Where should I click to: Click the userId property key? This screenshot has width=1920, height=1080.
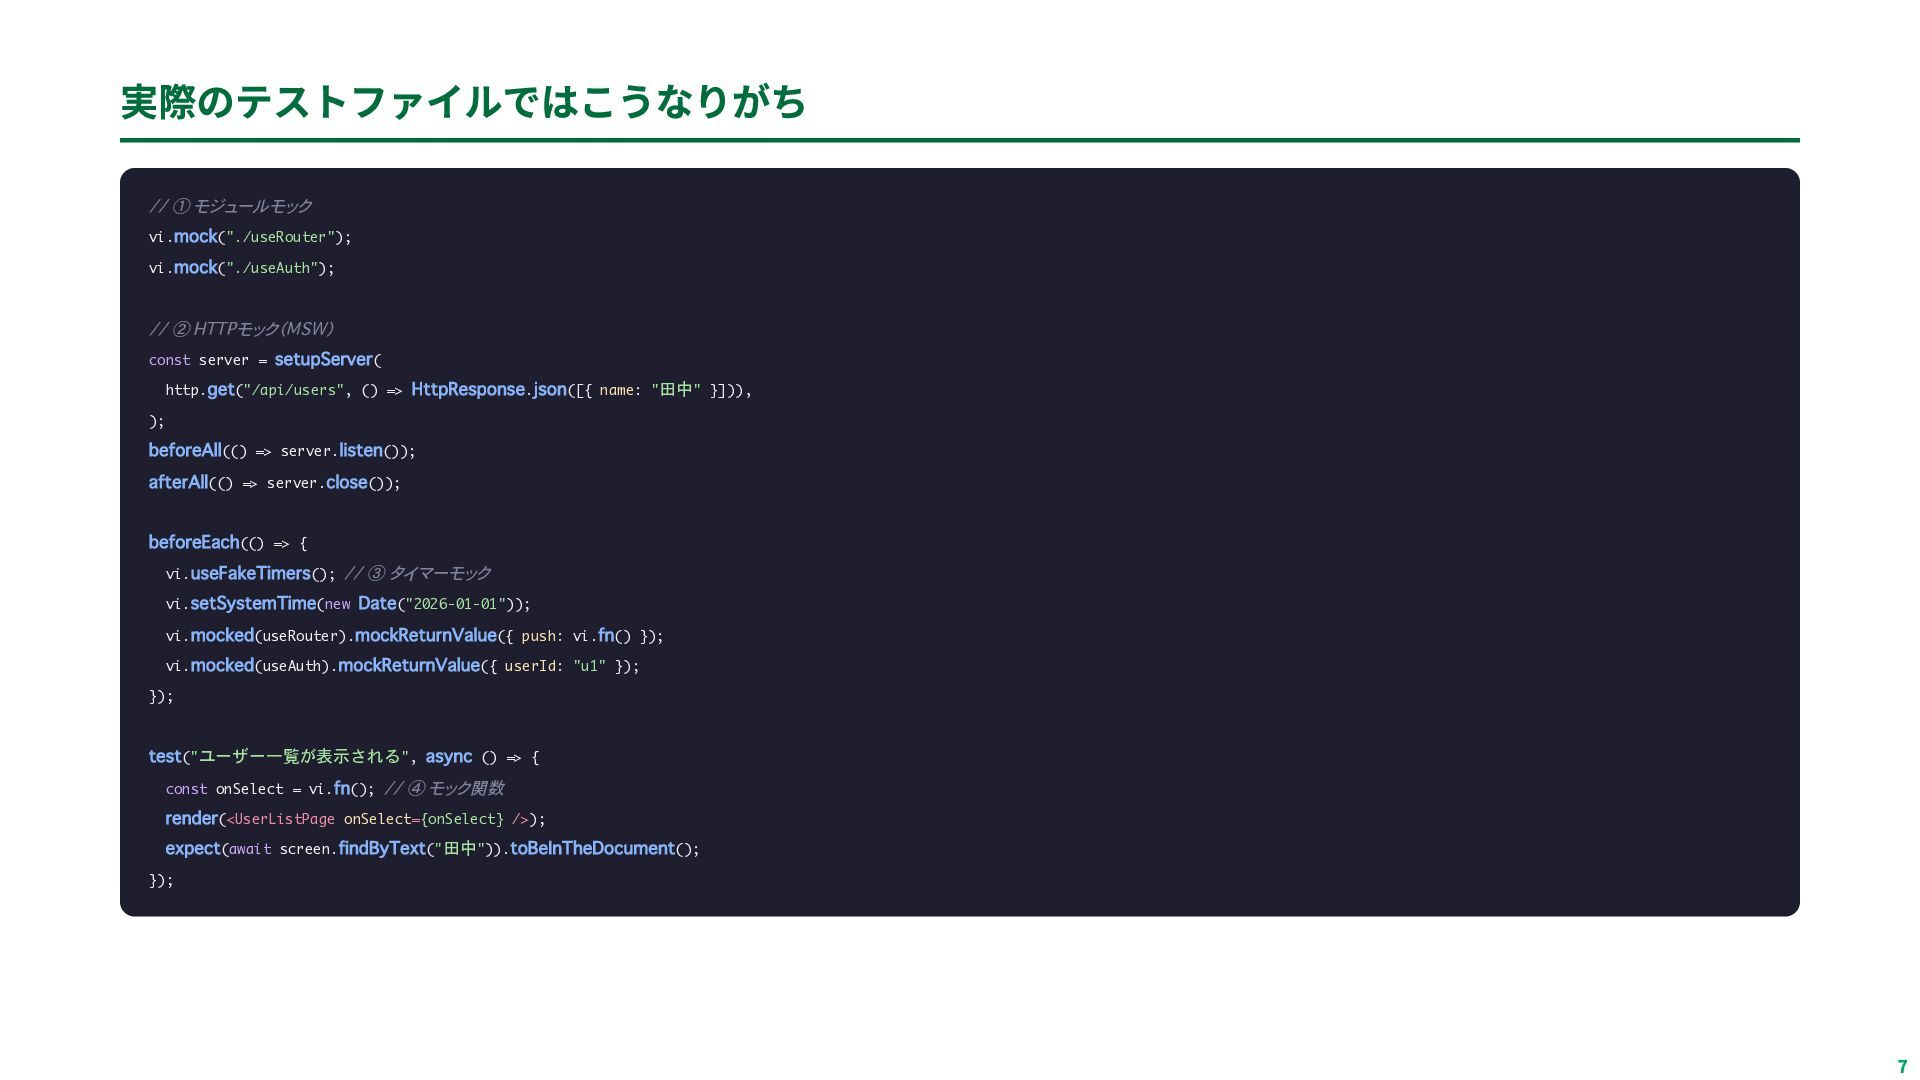pyautogui.click(x=530, y=666)
